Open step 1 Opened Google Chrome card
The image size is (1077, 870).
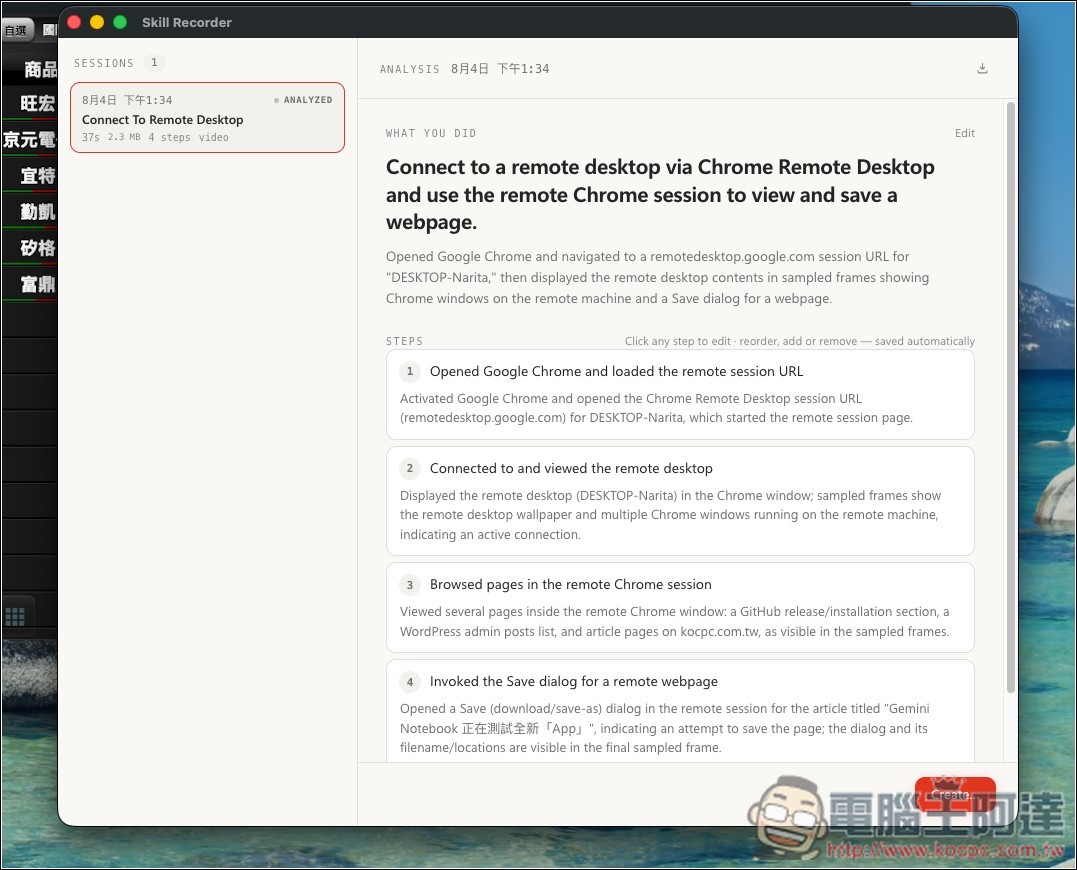(680, 395)
